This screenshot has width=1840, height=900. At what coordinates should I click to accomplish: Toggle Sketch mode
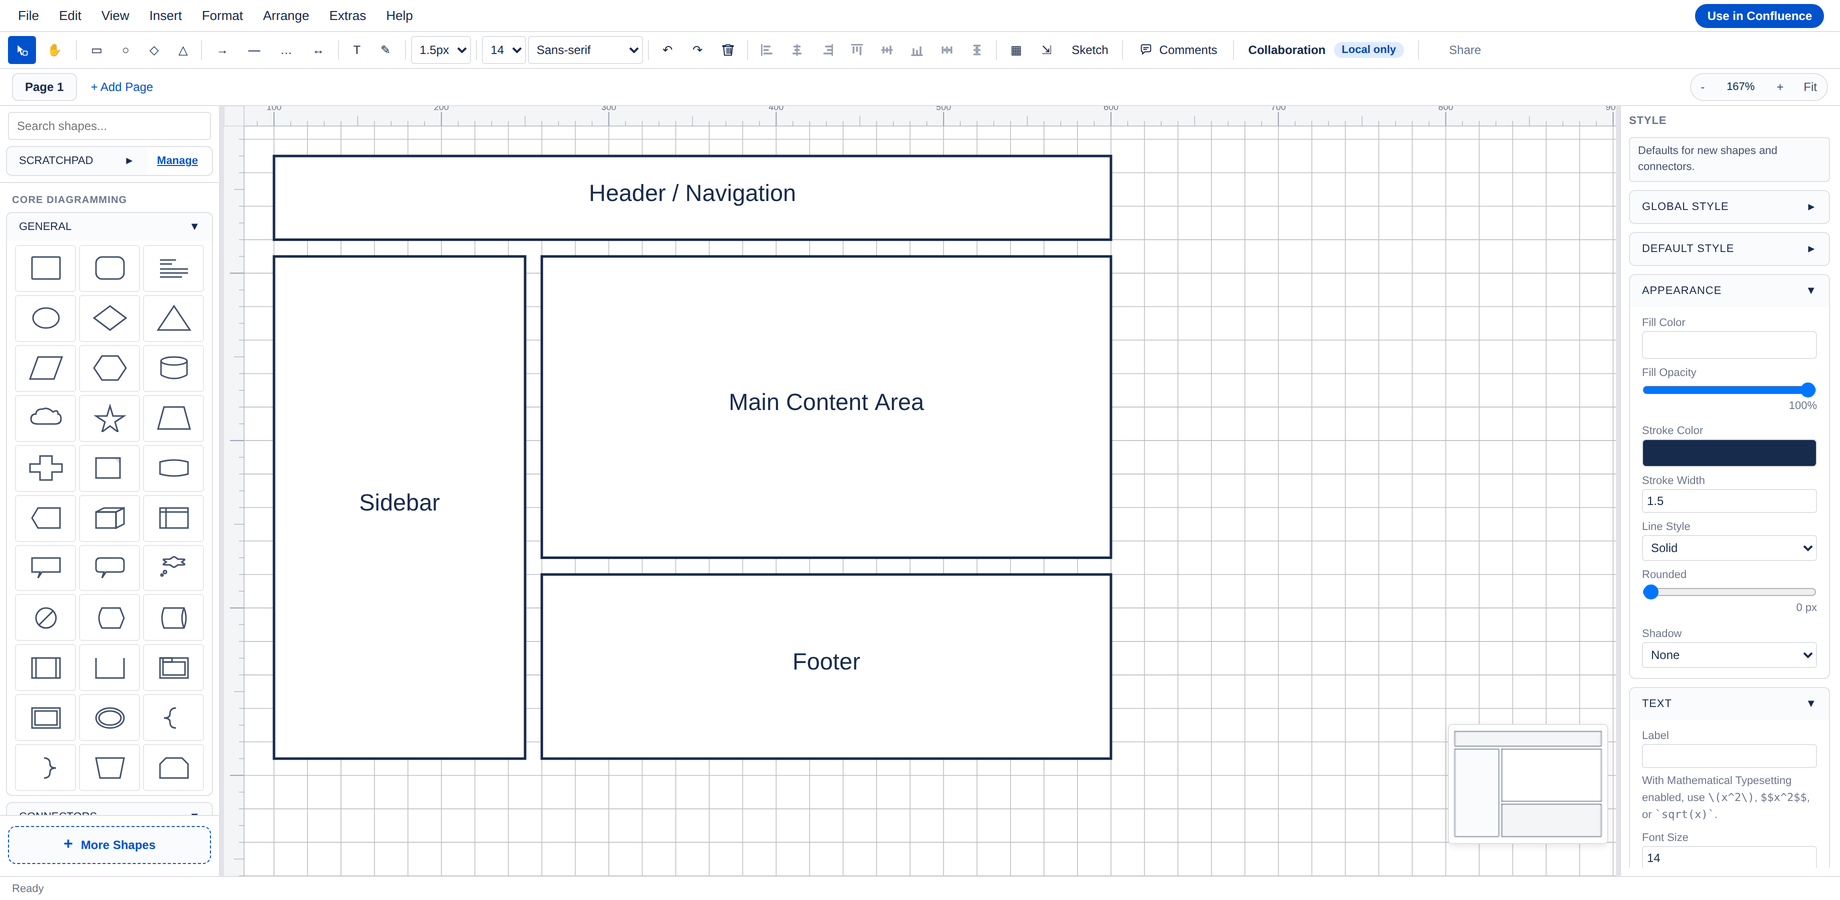point(1089,50)
